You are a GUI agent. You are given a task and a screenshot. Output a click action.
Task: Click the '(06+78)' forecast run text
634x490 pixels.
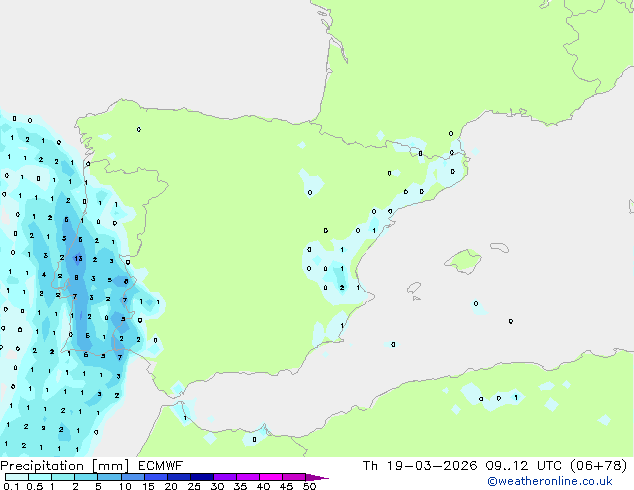pyautogui.click(x=598, y=466)
